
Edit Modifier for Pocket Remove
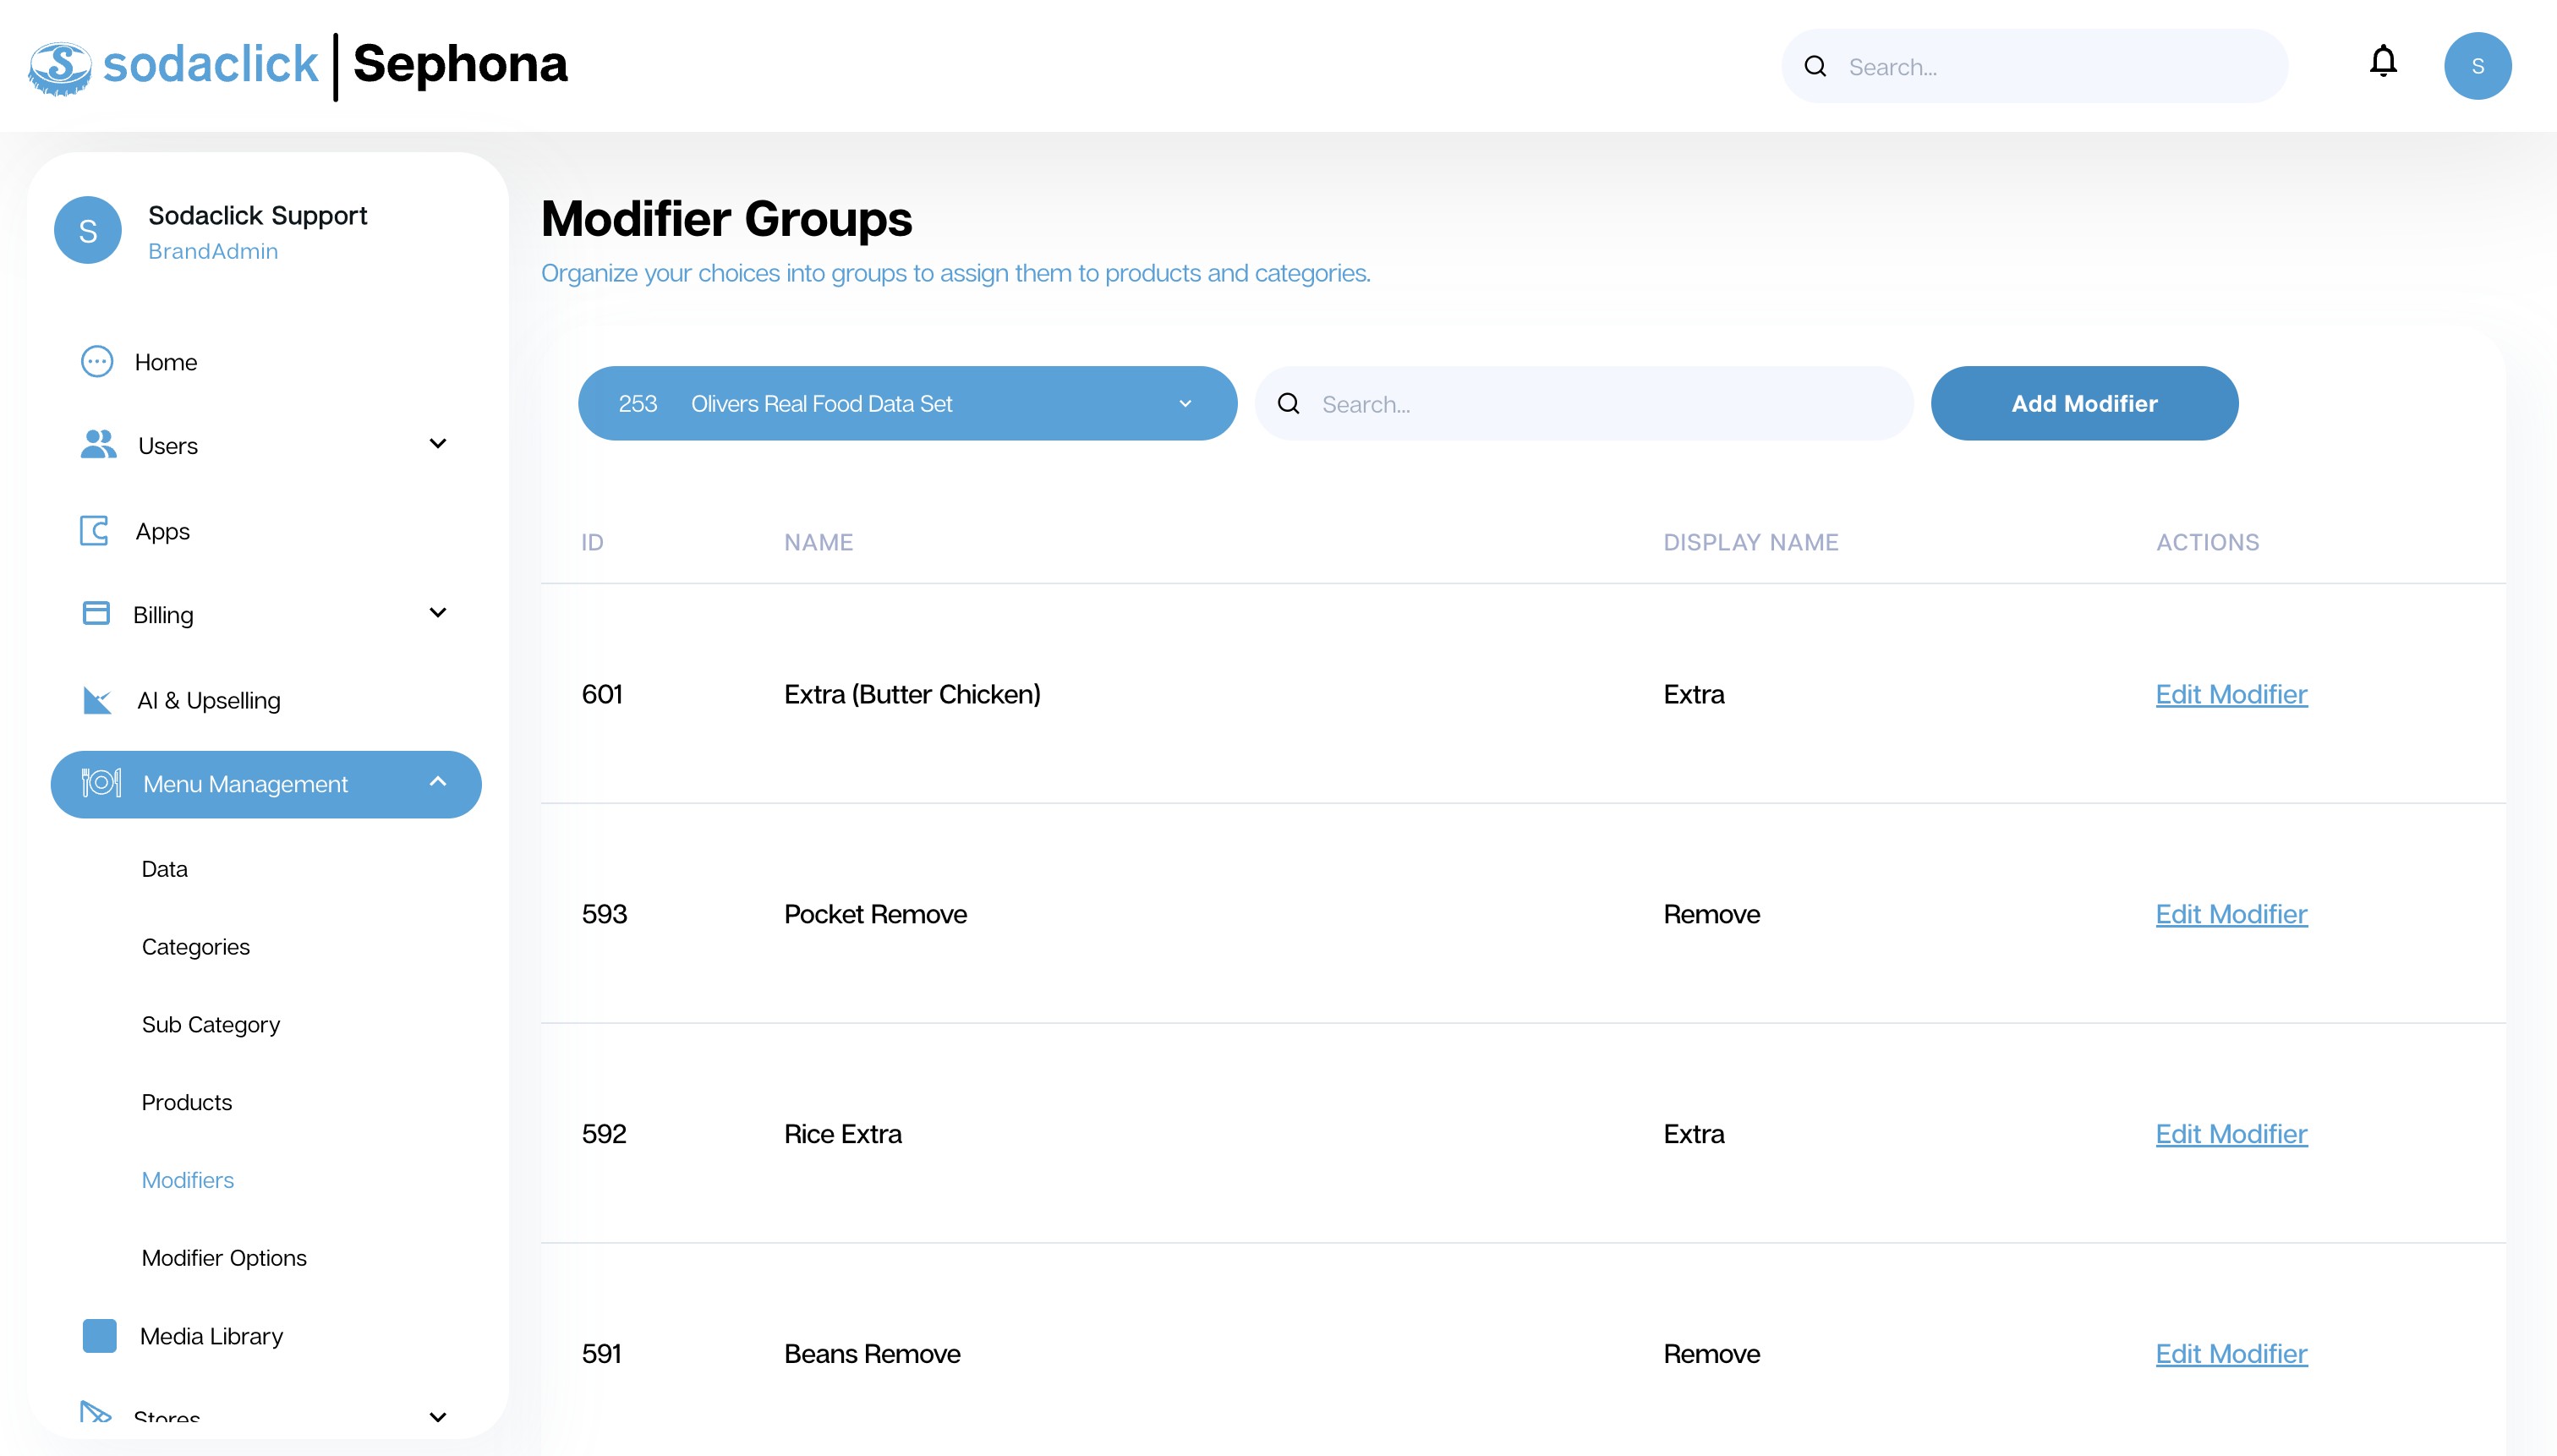[x=2231, y=914]
